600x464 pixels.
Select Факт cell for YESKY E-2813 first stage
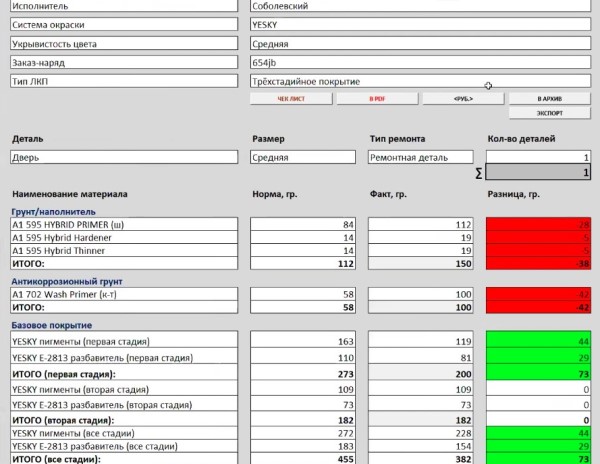pos(420,357)
